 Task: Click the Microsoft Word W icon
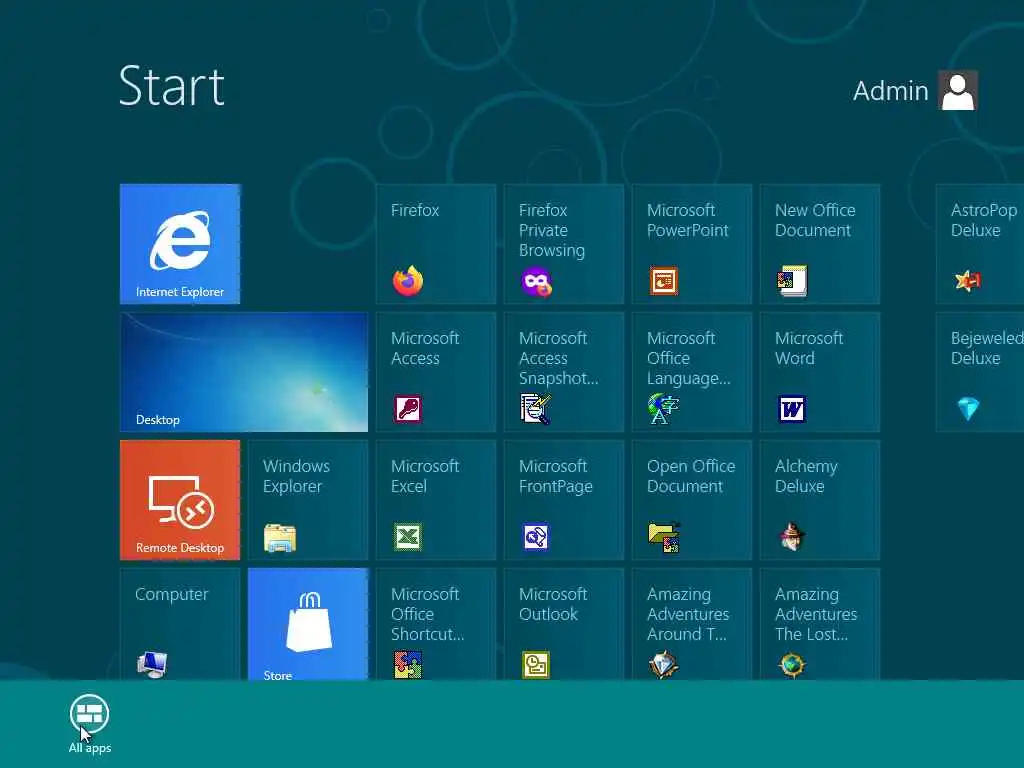792,409
